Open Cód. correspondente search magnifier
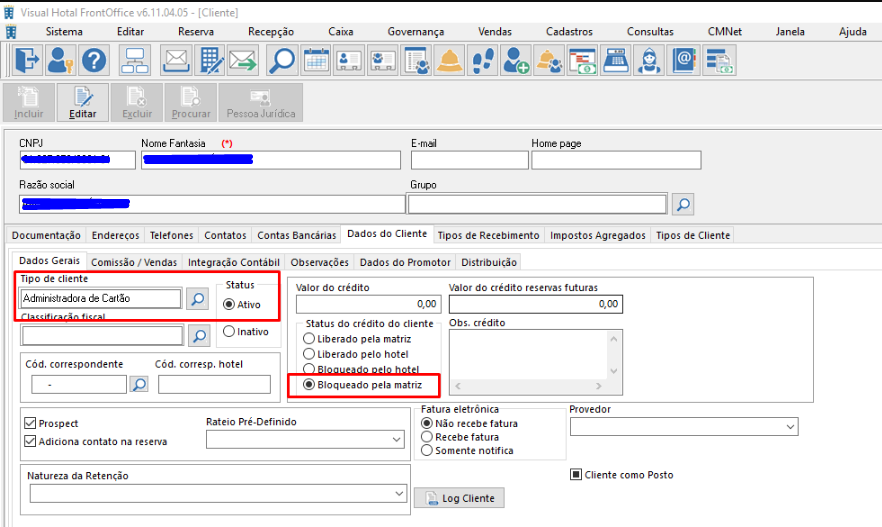The height and width of the screenshot is (527, 882). coord(139,384)
